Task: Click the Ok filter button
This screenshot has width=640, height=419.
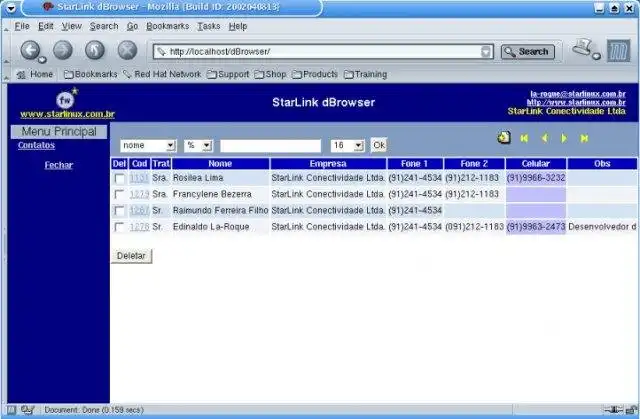Action: tap(379, 145)
